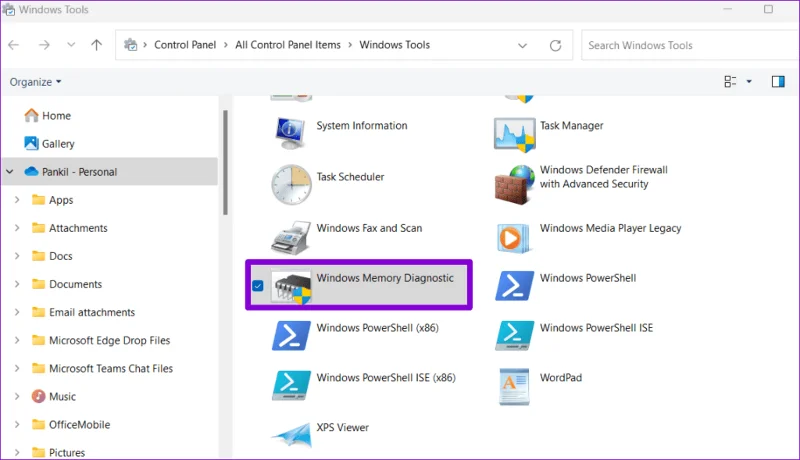800x460 pixels.
Task: Click the Home house icon in sidebar
Action: [x=31, y=115]
